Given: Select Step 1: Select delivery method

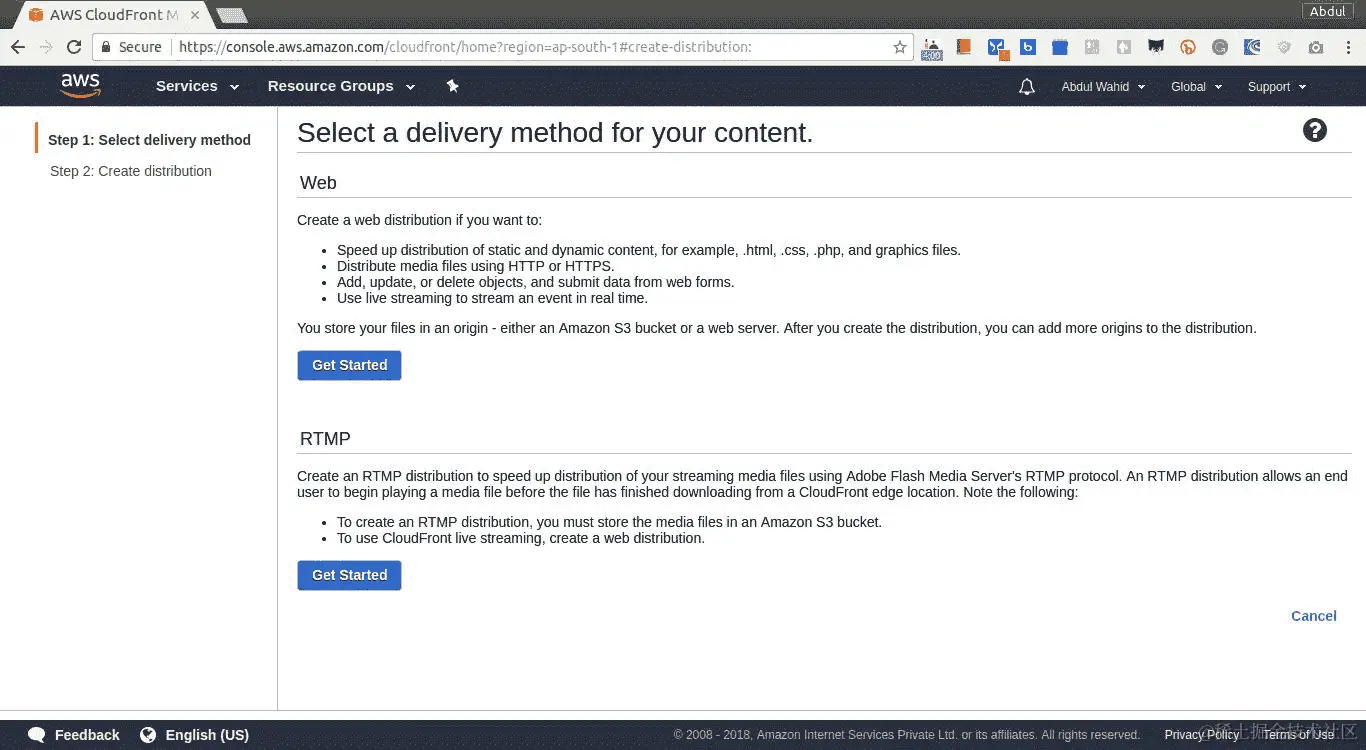Looking at the screenshot, I should click(149, 140).
